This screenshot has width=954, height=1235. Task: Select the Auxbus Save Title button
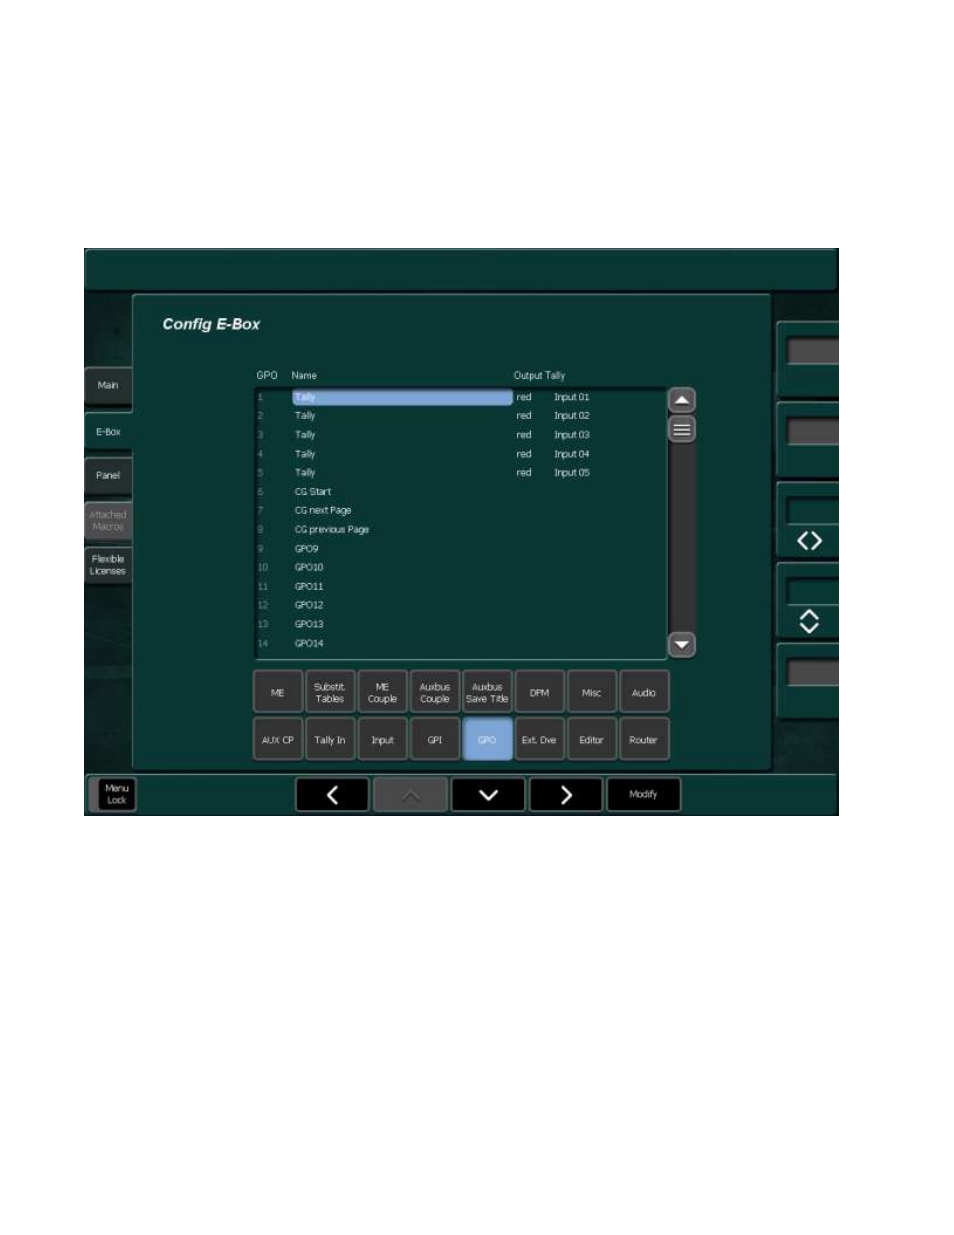pos(487,693)
